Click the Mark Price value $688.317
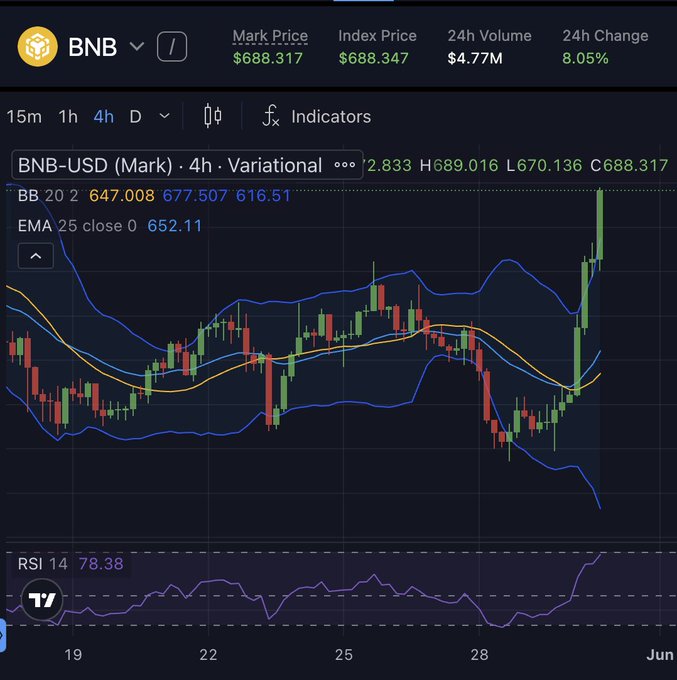This screenshot has width=677, height=680. [268, 58]
